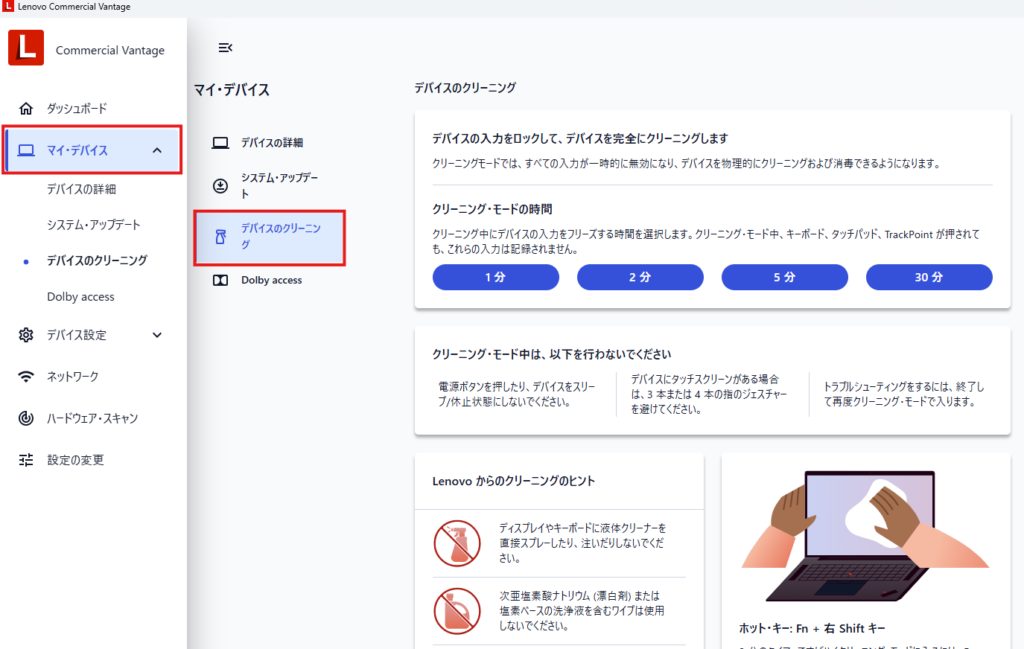Click the laptop cleaning illustration image

pos(865,530)
